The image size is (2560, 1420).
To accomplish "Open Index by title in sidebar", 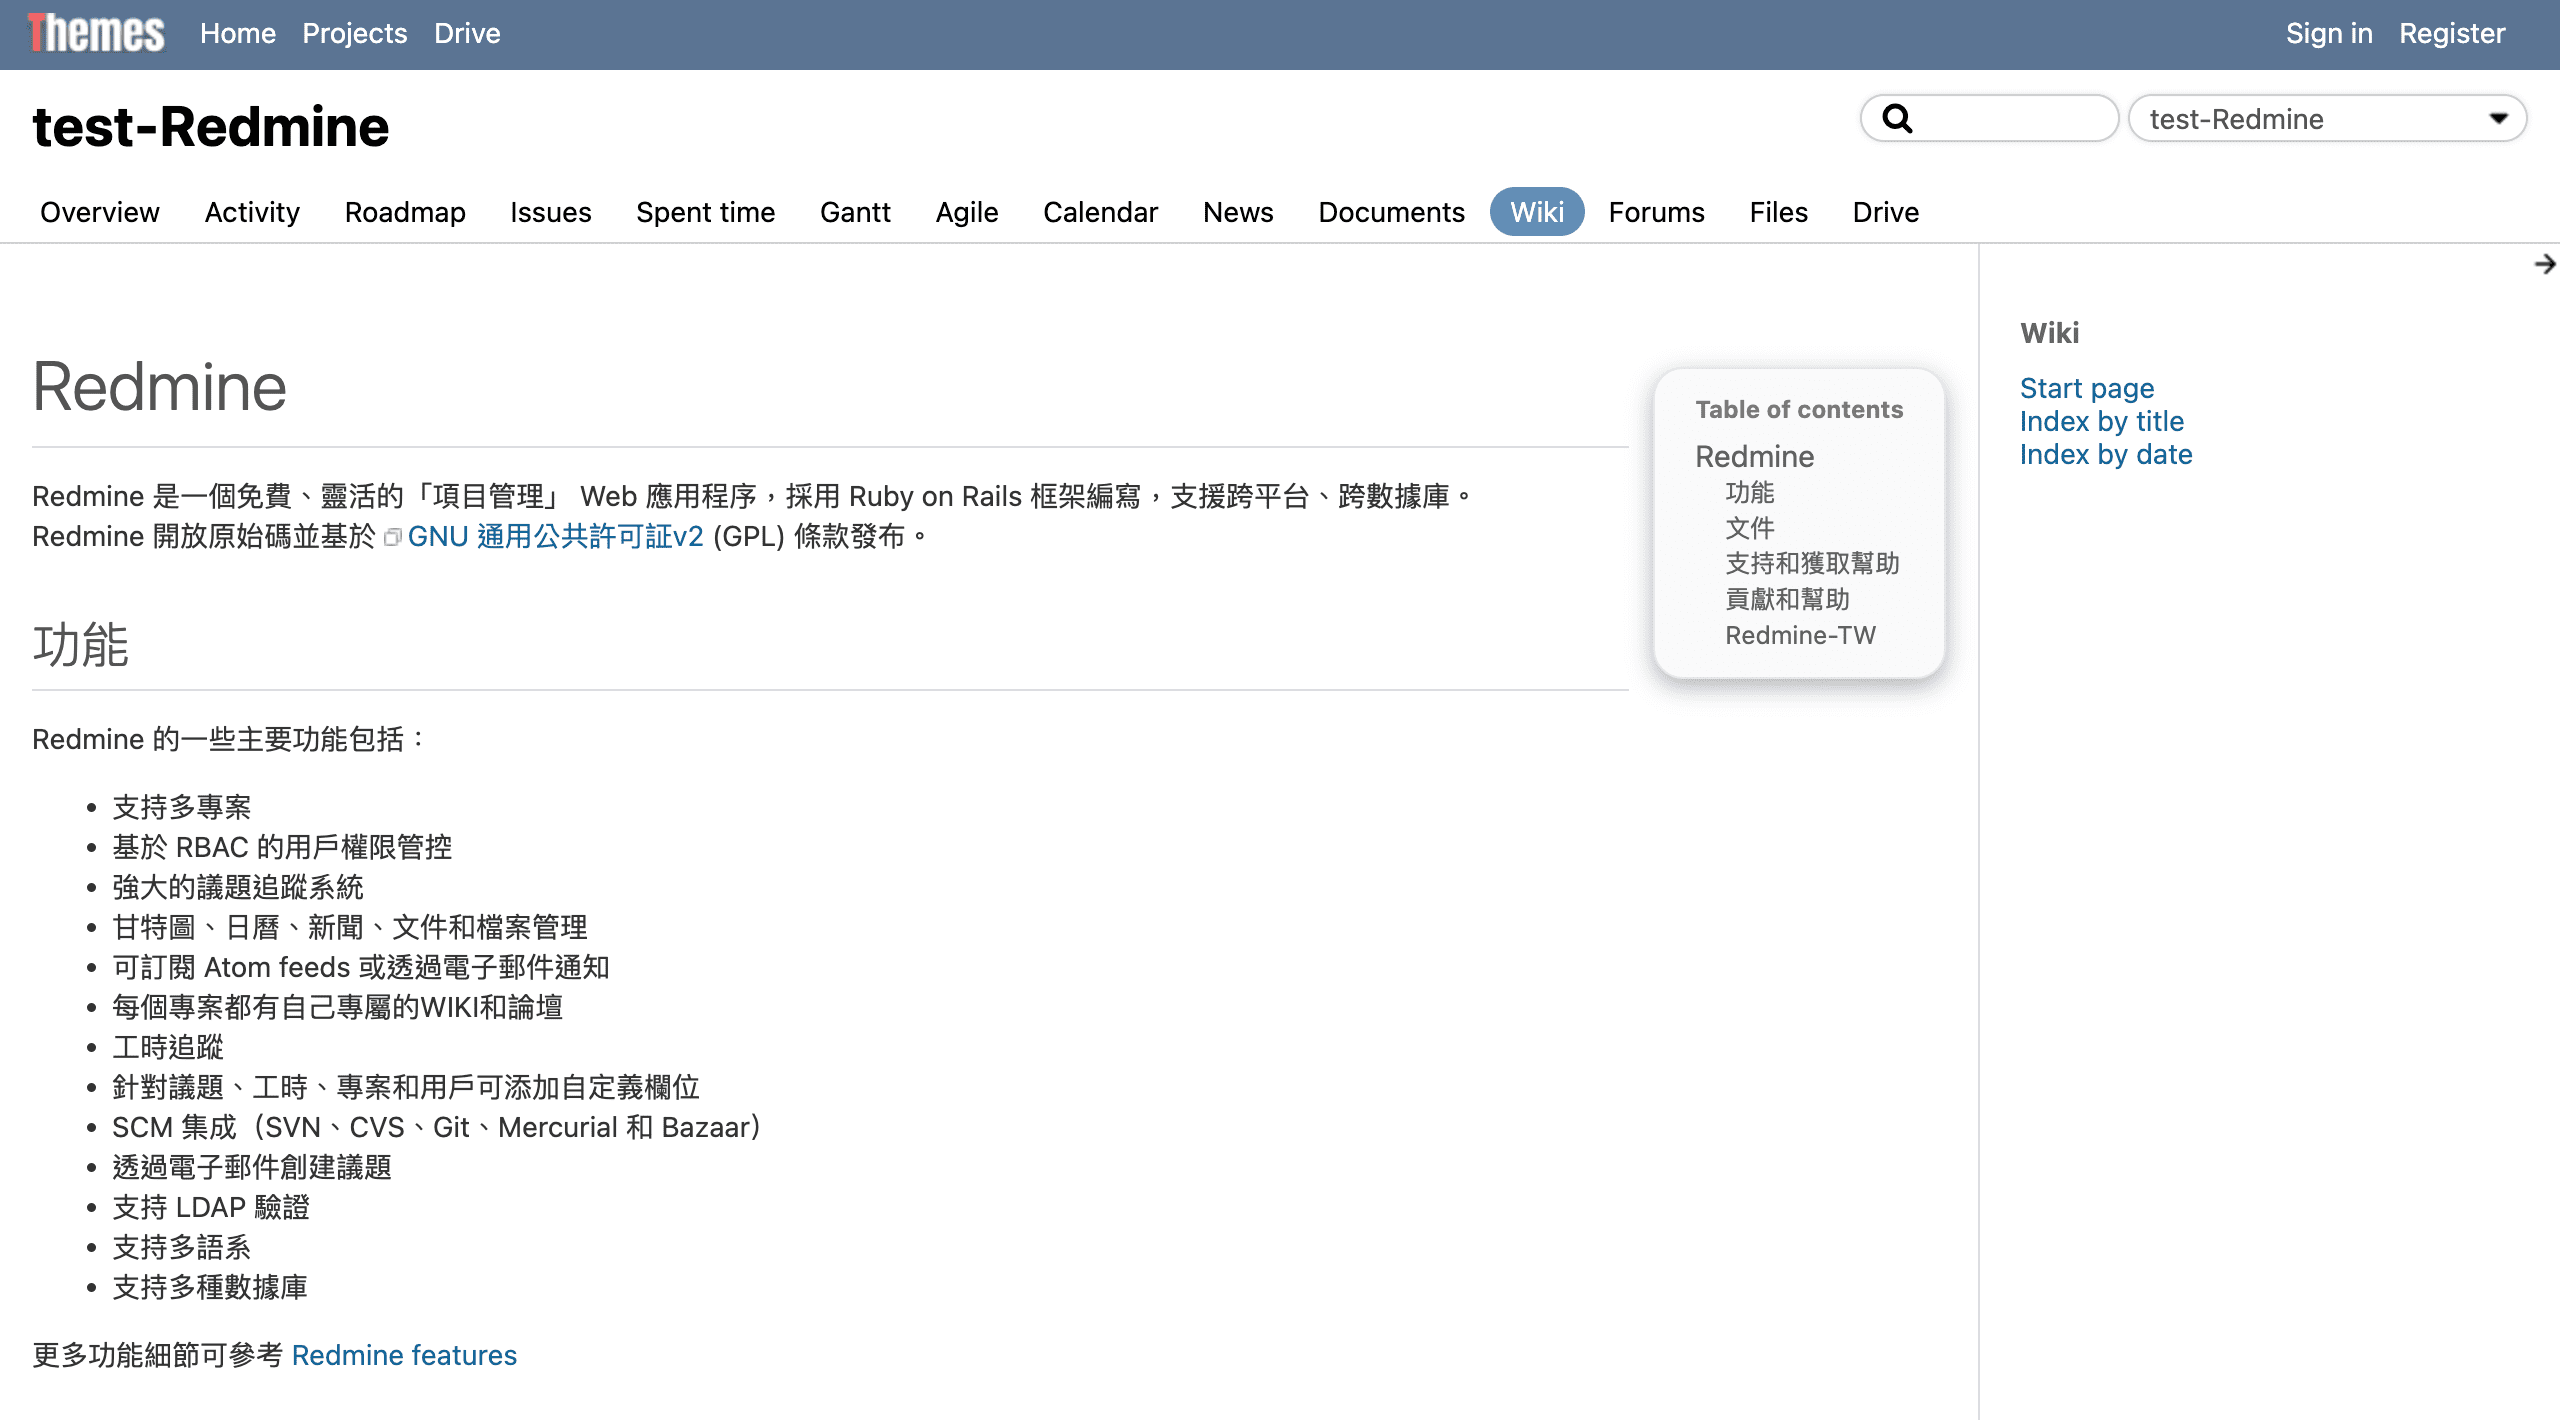I will pos(2101,421).
